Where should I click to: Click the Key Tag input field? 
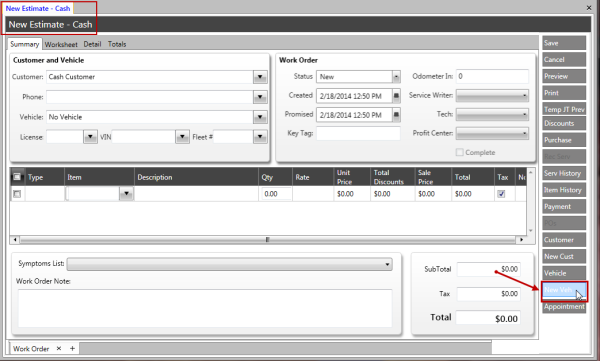point(358,133)
